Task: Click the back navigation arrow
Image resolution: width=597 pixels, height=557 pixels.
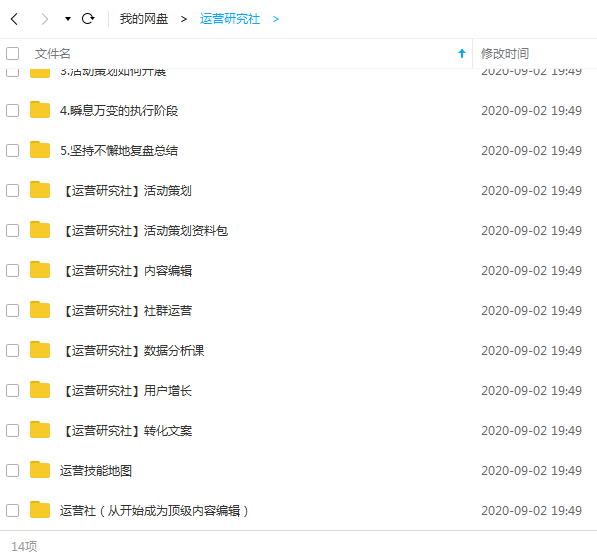Action: pyautogui.click(x=14, y=19)
